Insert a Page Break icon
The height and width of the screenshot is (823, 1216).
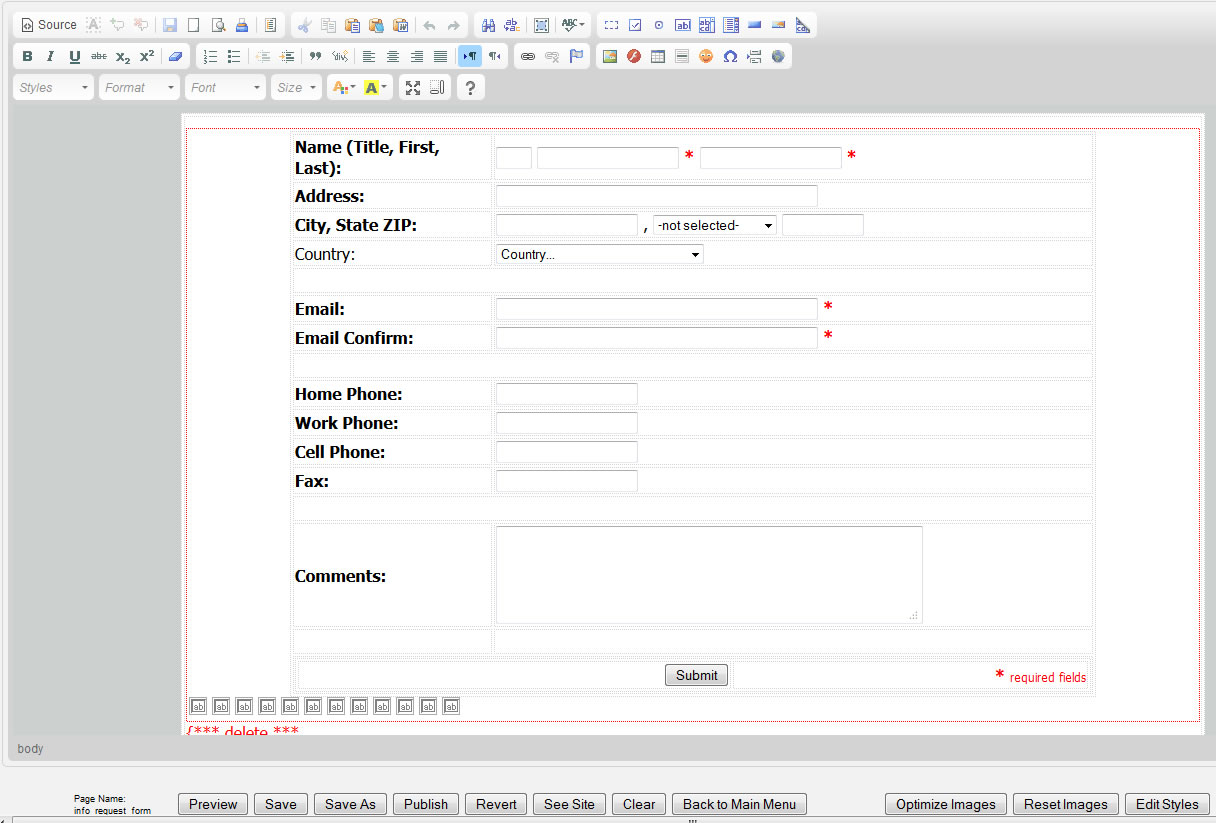click(x=754, y=56)
